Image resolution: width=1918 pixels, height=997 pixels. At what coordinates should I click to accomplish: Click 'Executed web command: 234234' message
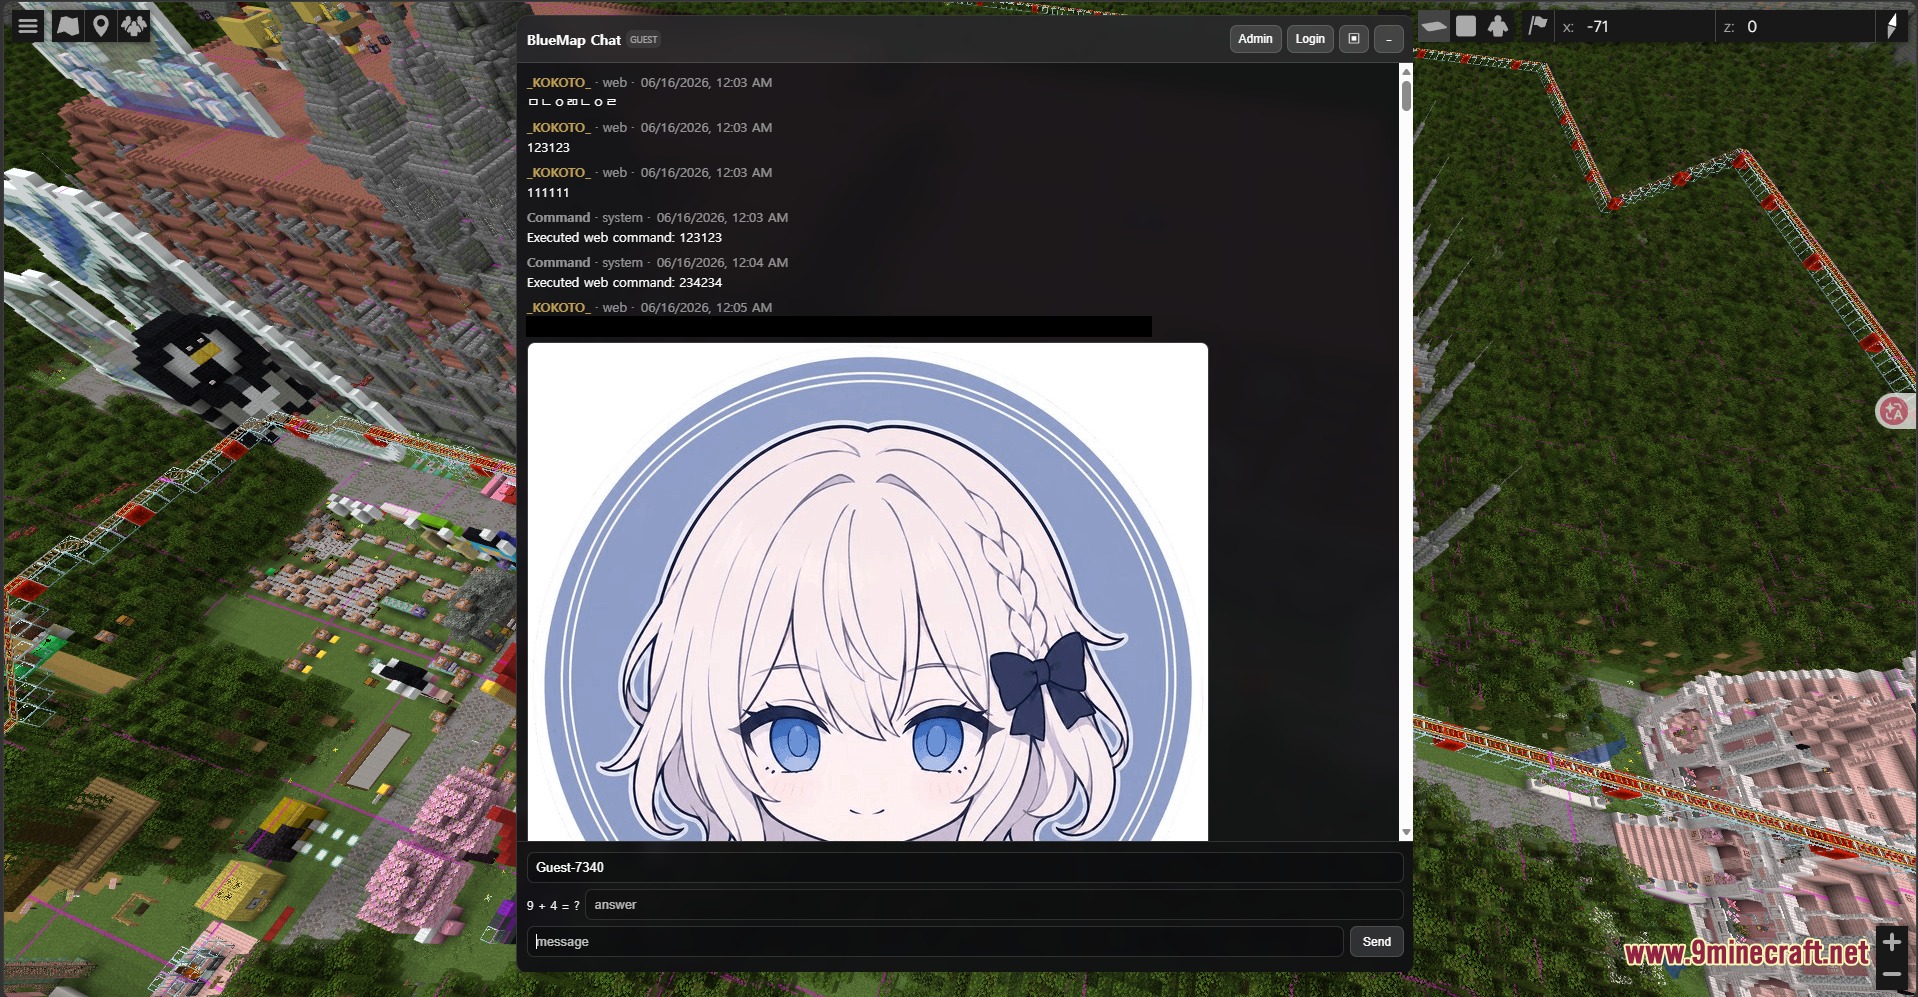point(624,283)
